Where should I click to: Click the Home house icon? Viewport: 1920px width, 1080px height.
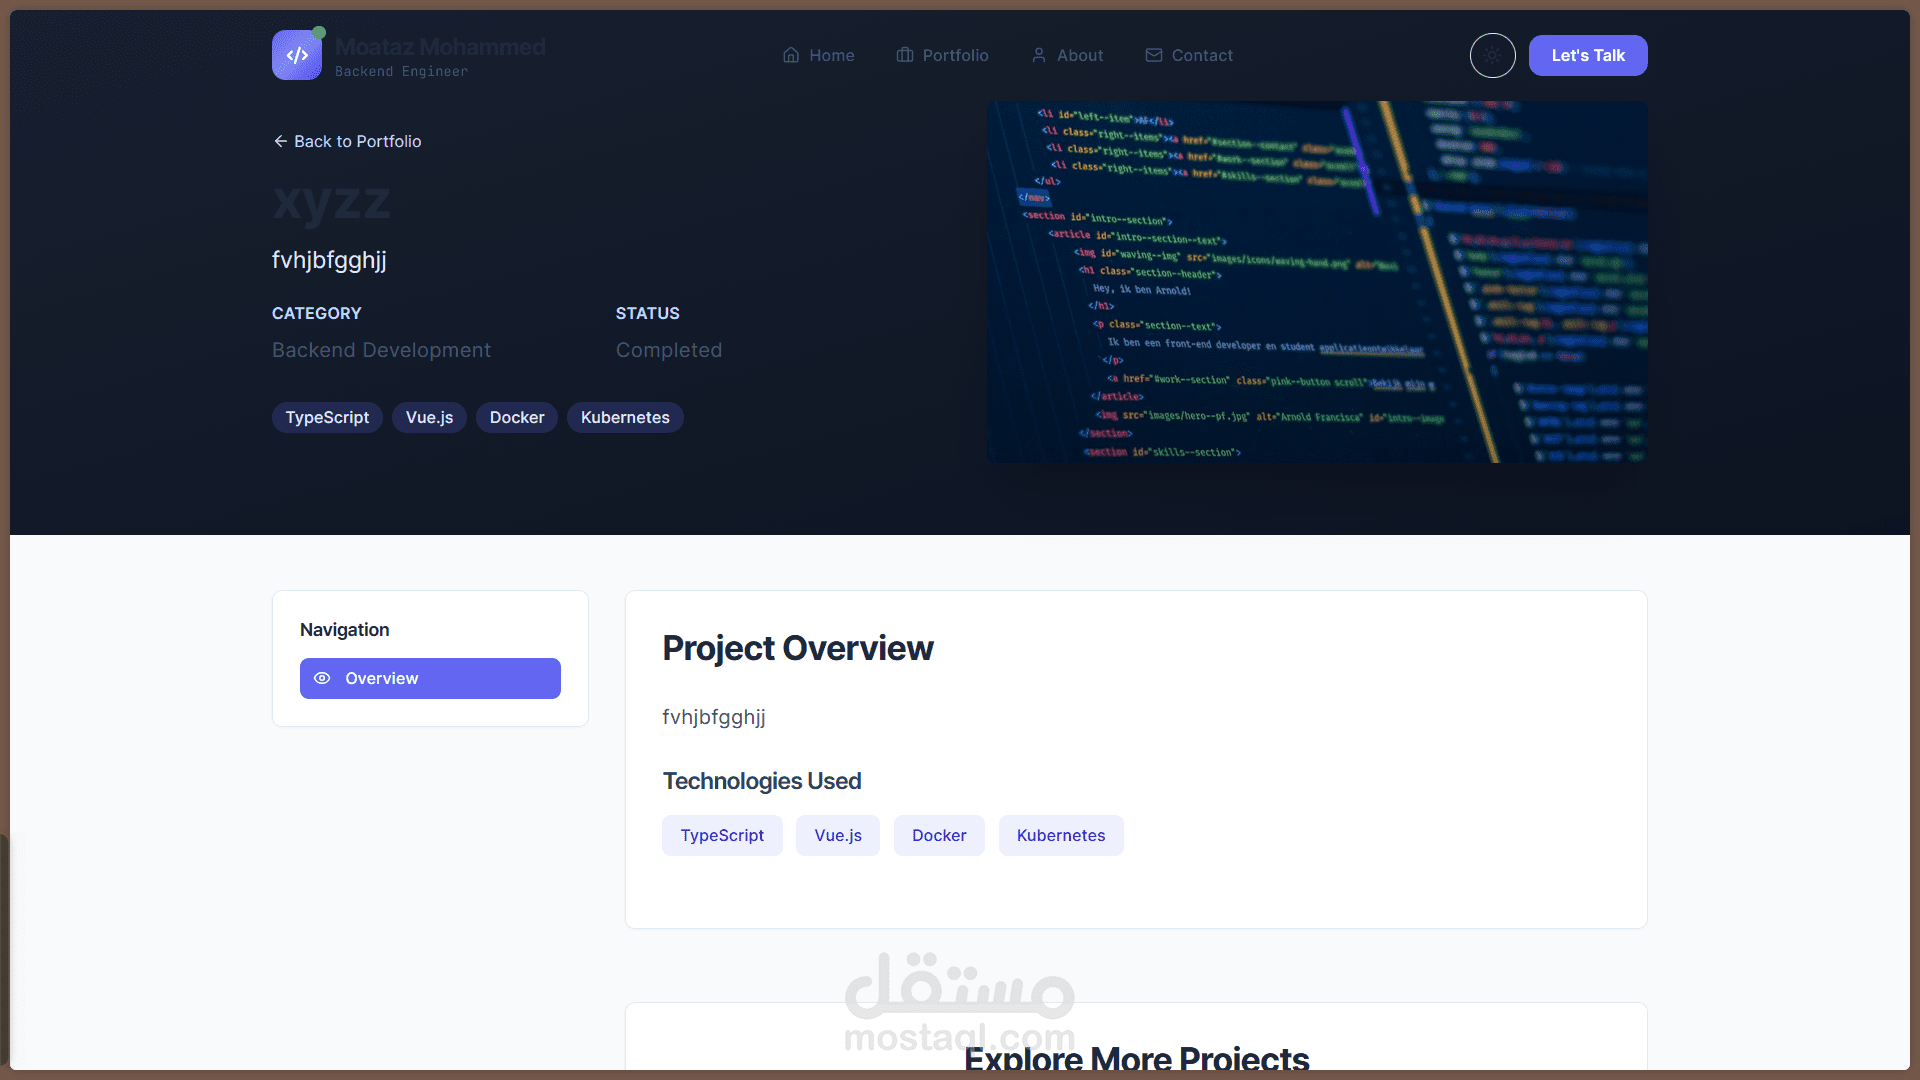791,55
